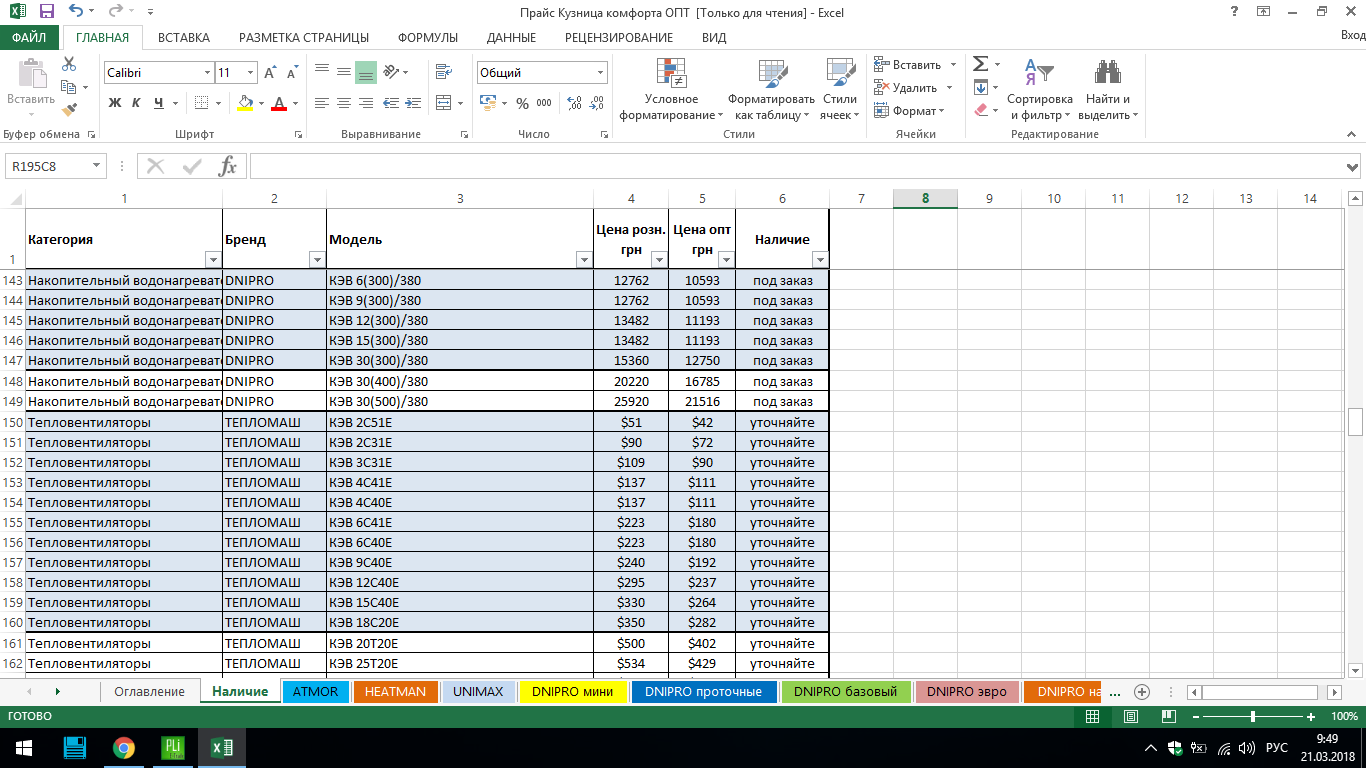
Task: Click the AutoSum sigma icon
Action: point(981,64)
